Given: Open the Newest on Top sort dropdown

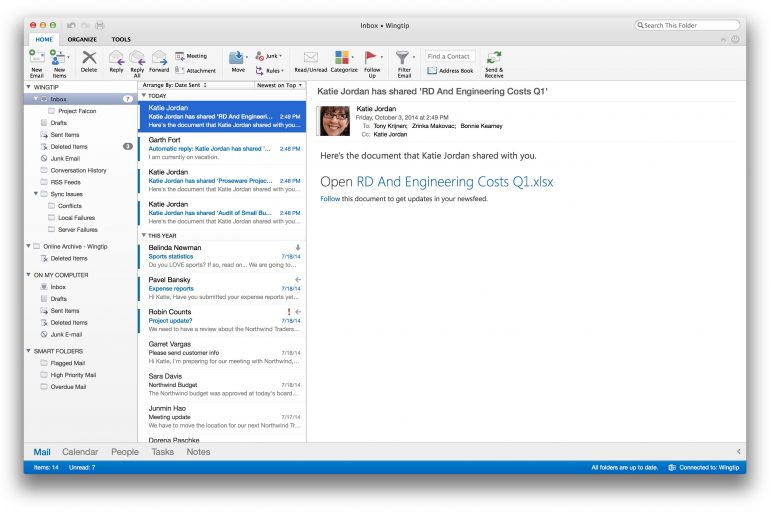Looking at the screenshot, I should (276, 85).
